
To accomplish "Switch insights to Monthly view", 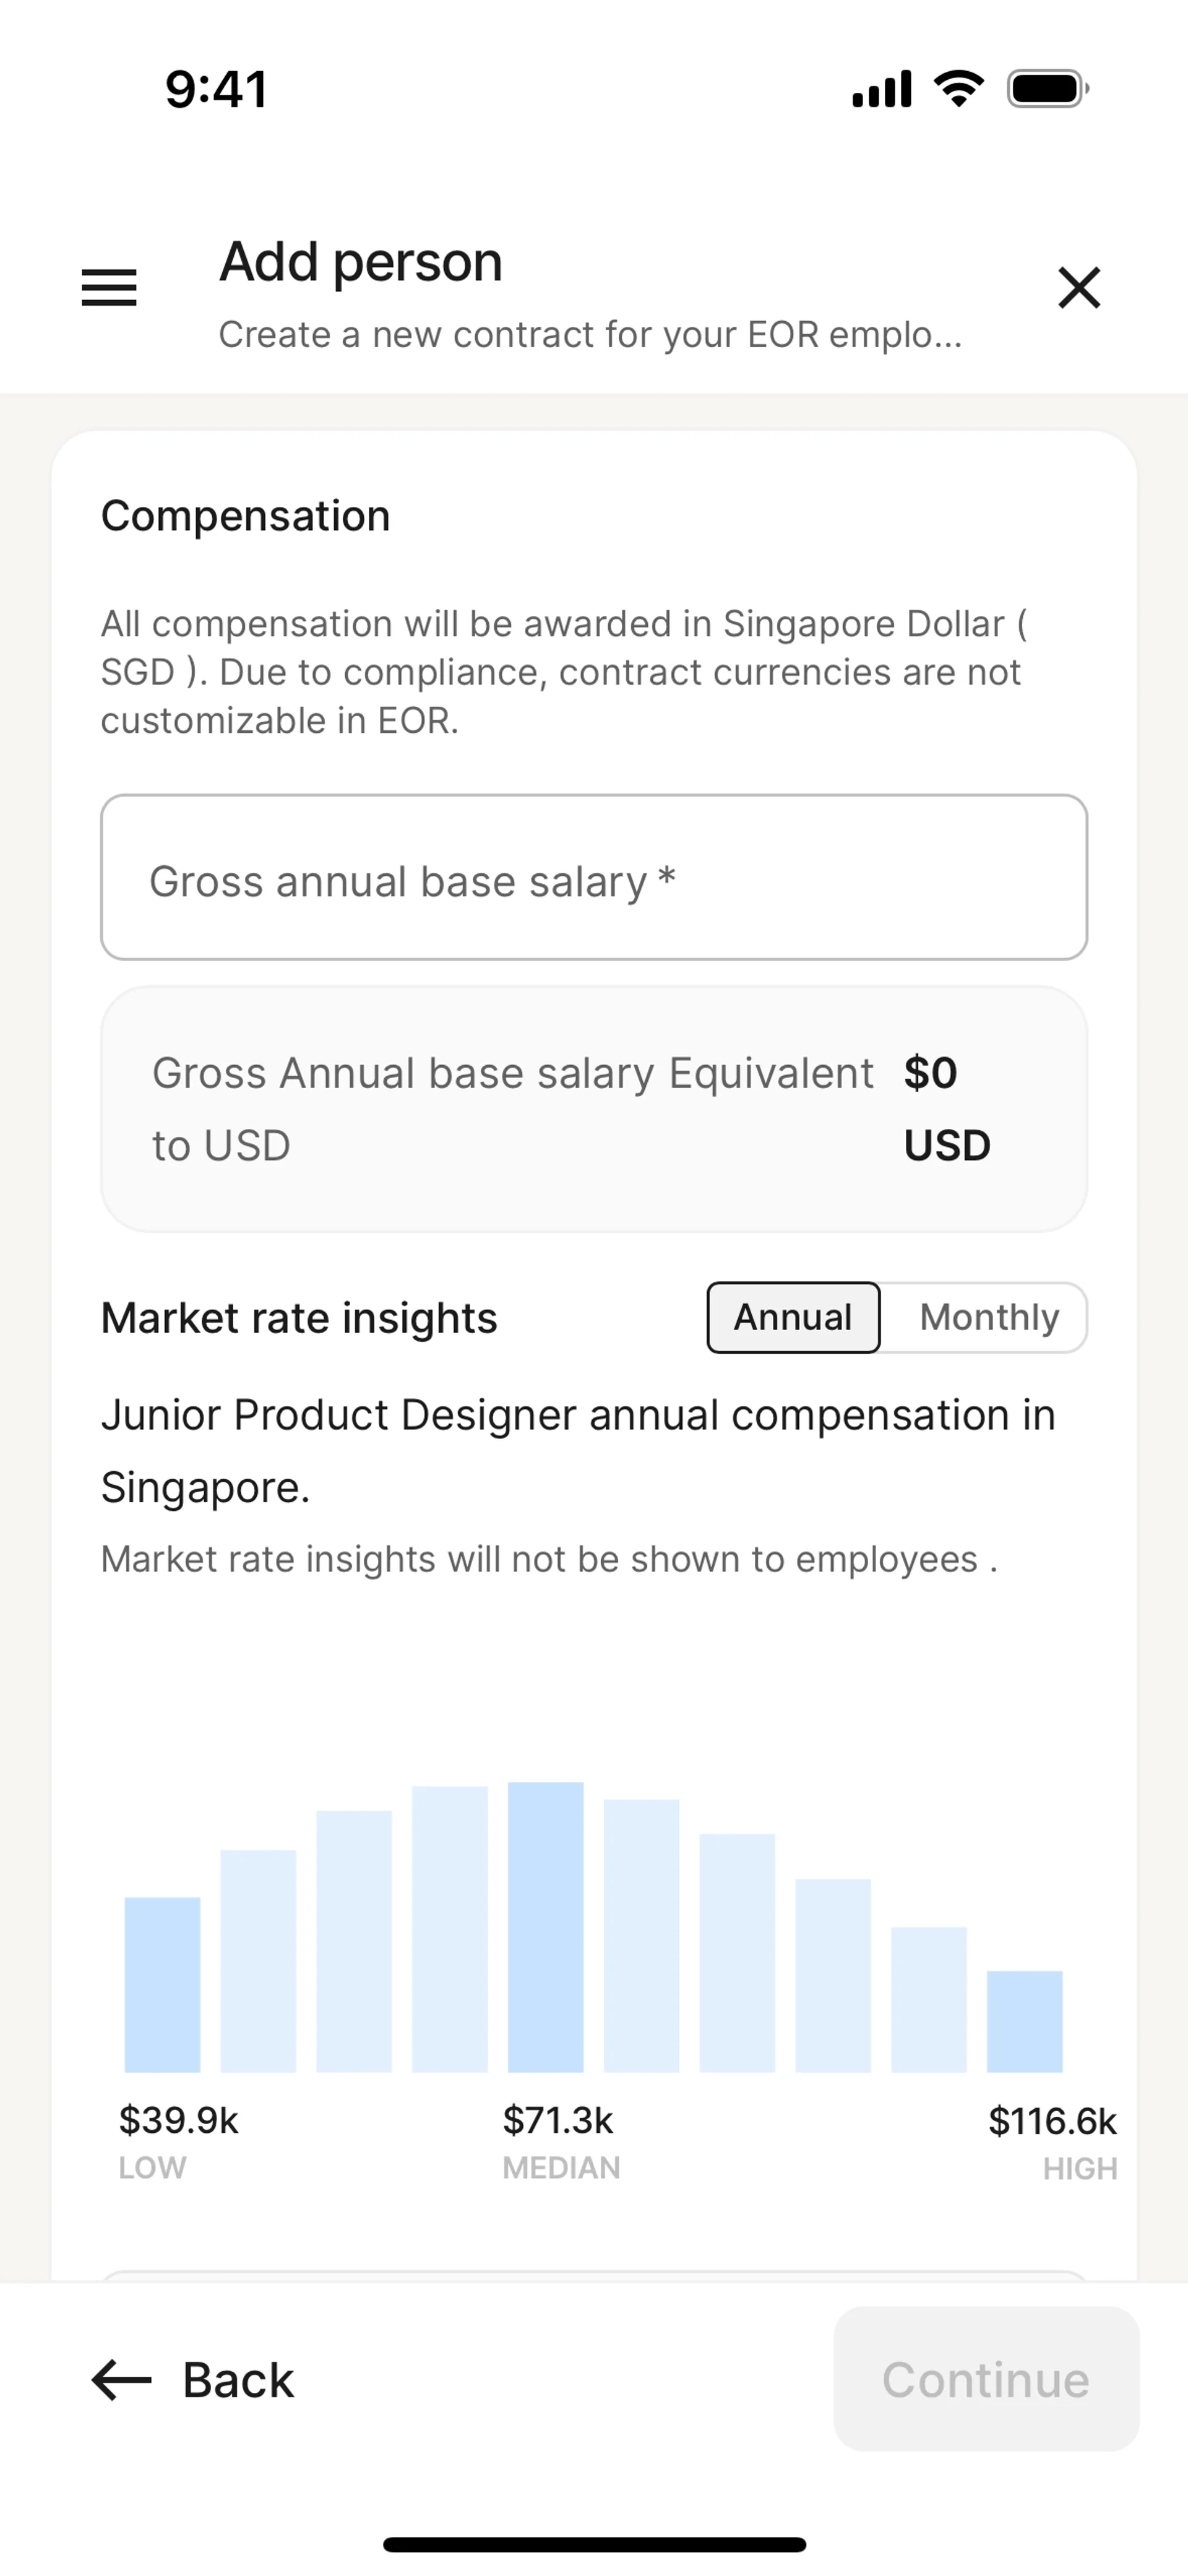I will 988,1317.
